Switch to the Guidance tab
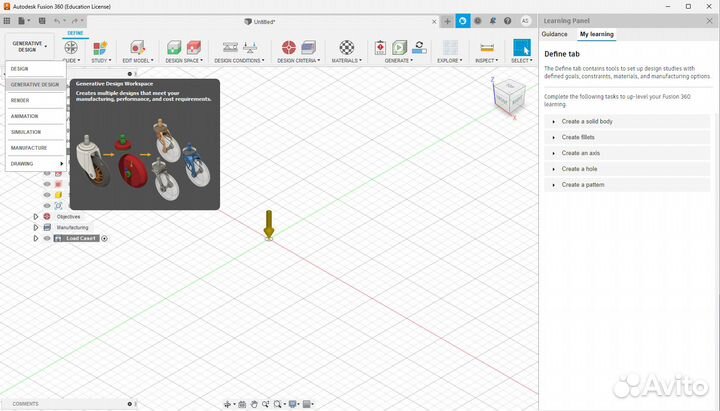The width and height of the screenshot is (720, 411). [554, 34]
